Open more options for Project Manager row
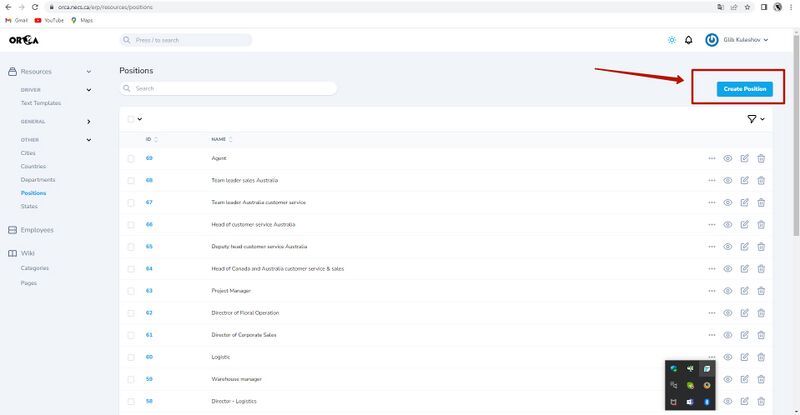 [712, 291]
